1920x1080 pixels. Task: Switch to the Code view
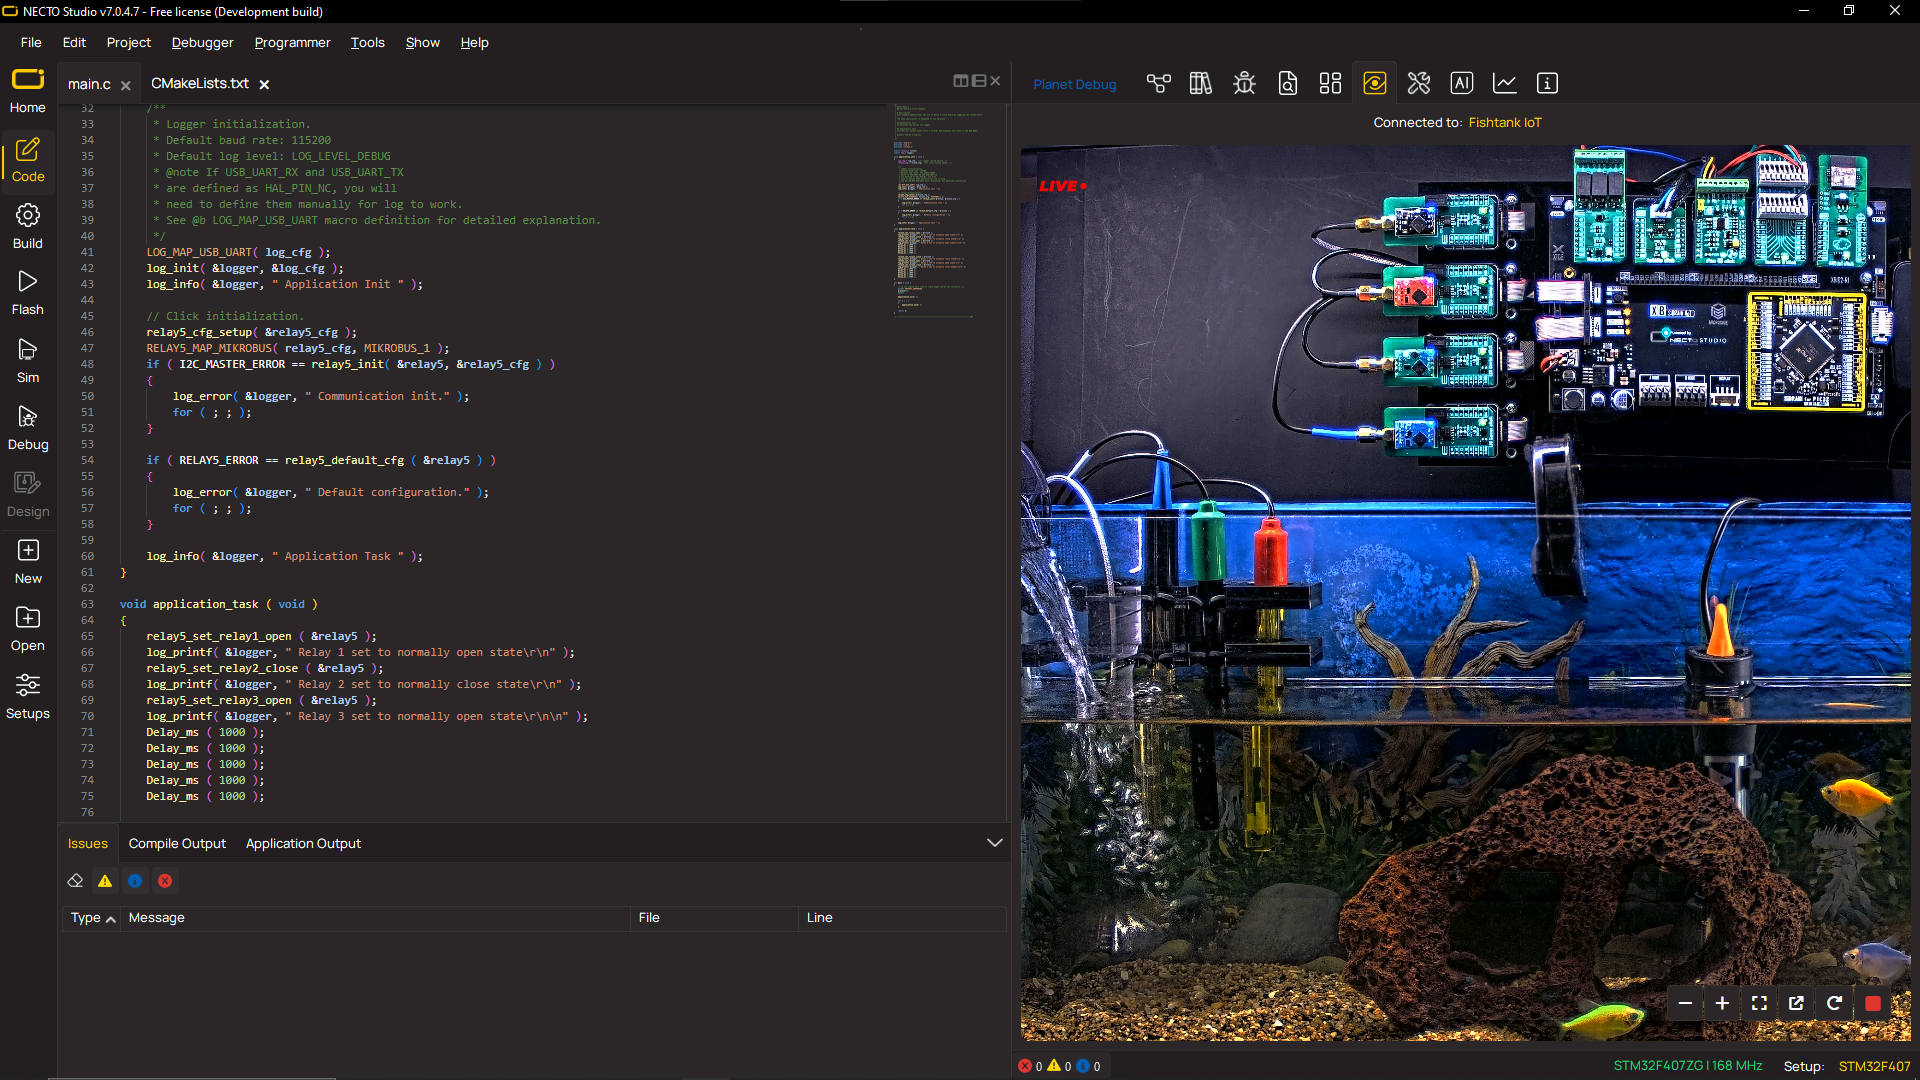click(28, 160)
